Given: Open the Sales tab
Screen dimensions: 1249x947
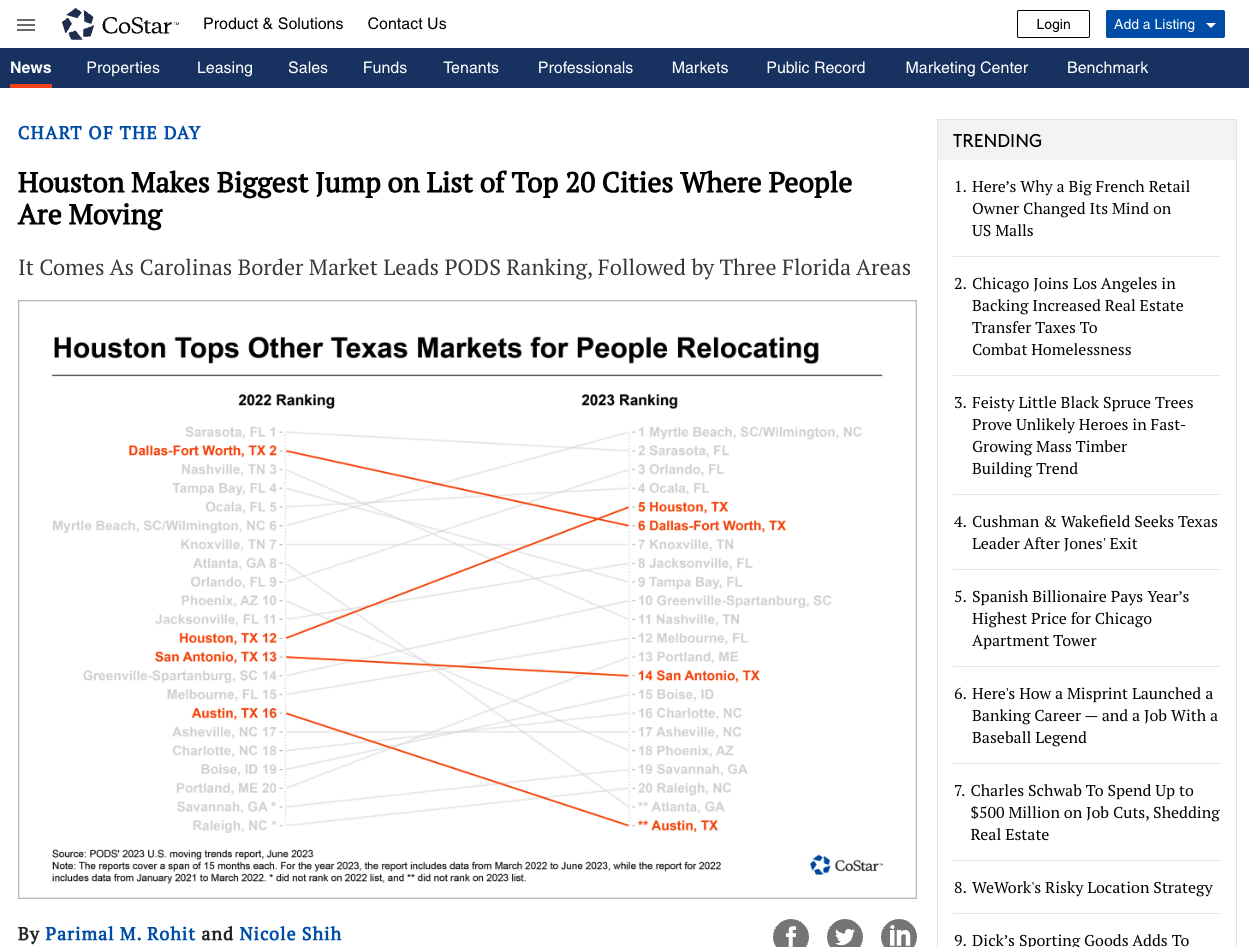Looking at the screenshot, I should click(x=308, y=68).
